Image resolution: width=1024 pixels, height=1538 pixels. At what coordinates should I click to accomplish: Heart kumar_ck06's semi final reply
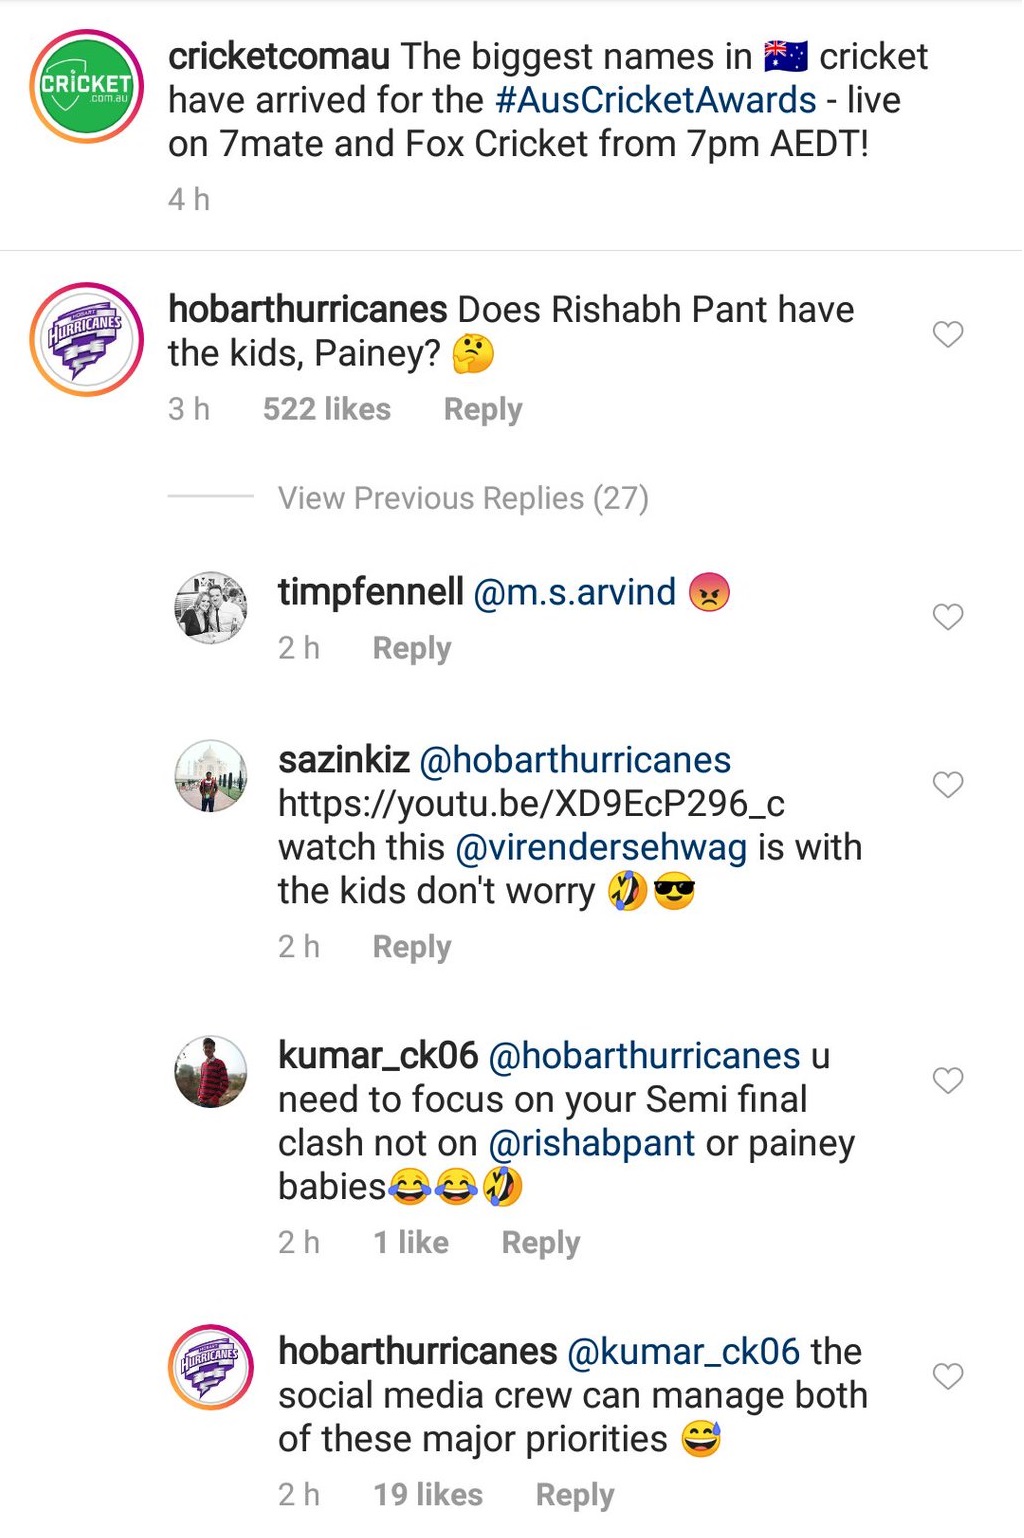tap(947, 1081)
